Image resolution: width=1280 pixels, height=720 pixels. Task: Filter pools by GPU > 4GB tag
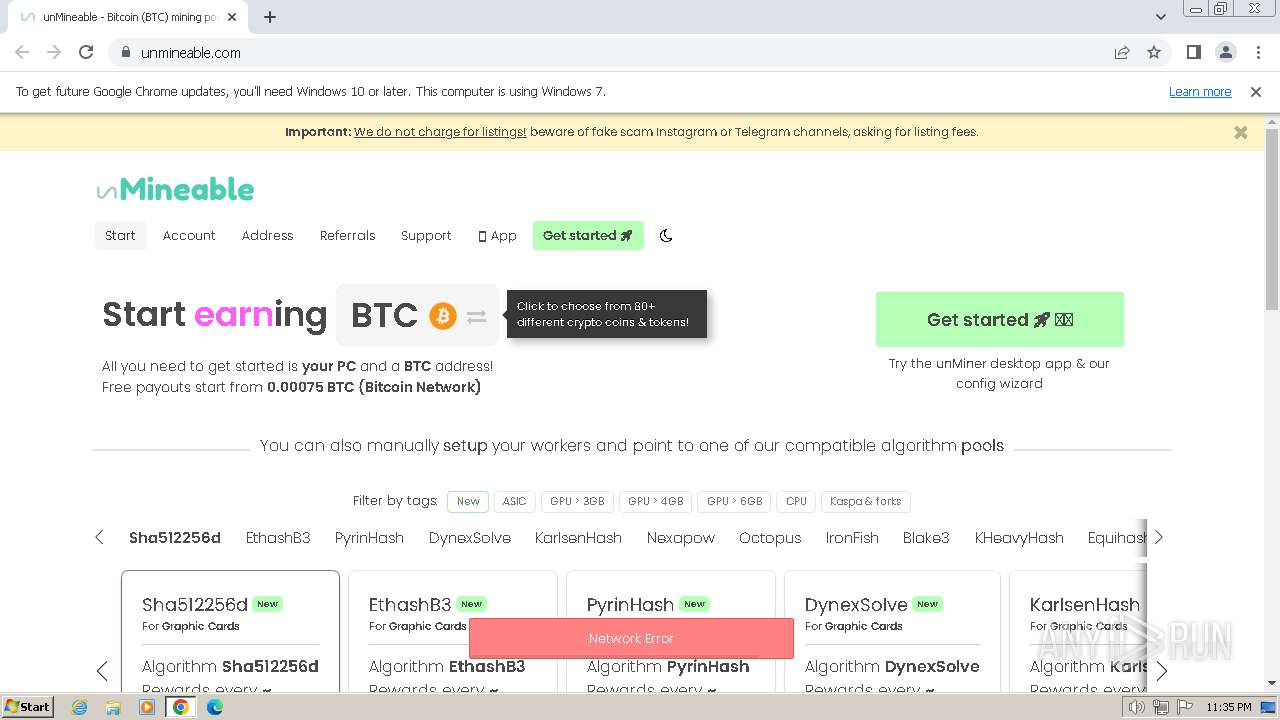pyautogui.click(x=656, y=501)
